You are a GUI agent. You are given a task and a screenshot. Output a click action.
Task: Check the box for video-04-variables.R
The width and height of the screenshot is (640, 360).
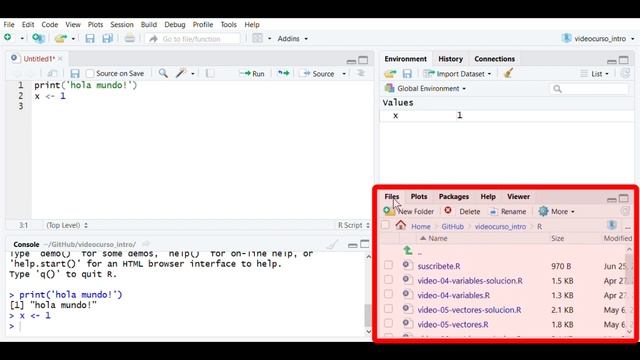pos(388,295)
